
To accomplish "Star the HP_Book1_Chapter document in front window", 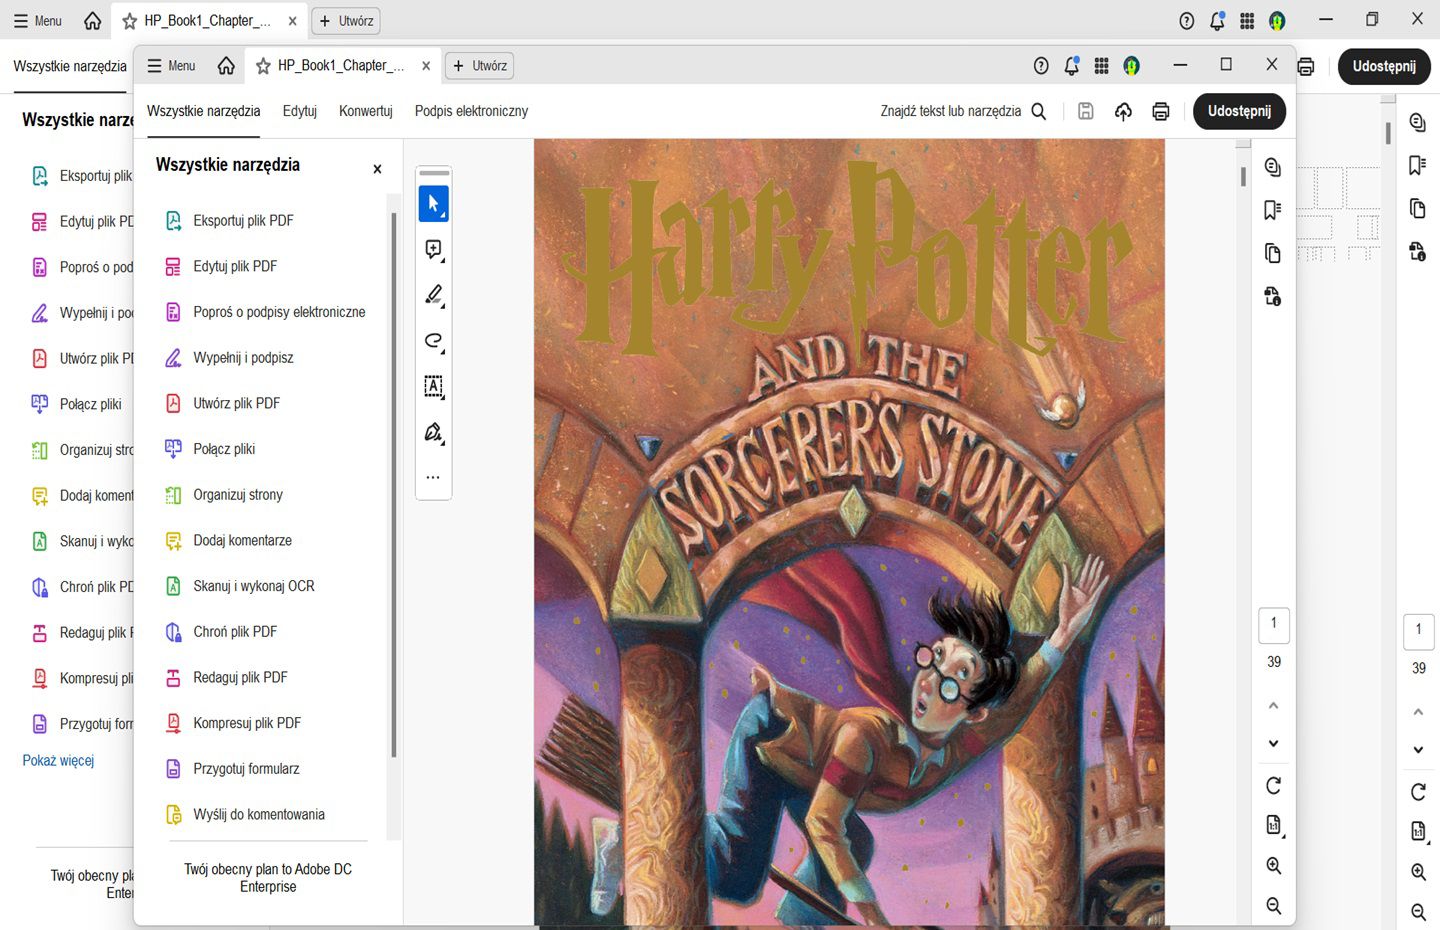I will pyautogui.click(x=263, y=66).
